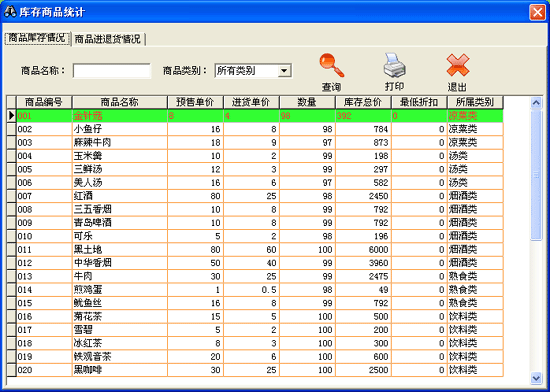Click product code 020 cell
This screenshot has height=392, width=550.
click(x=44, y=370)
